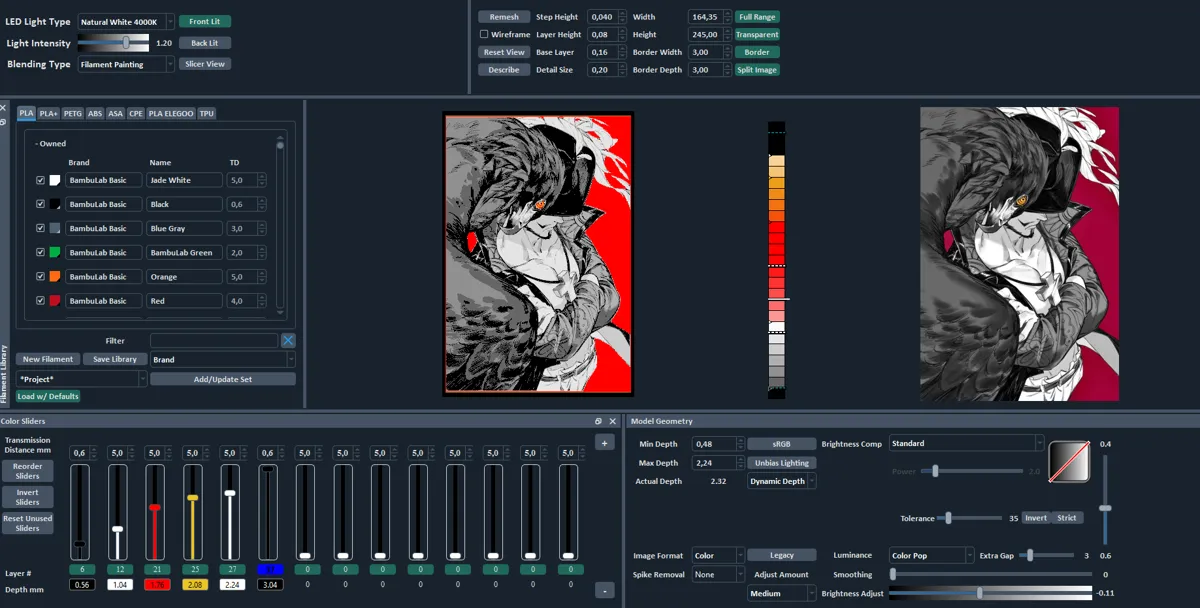Click the rendered preview image on right
This screenshot has height=608, width=1200.
point(1019,254)
